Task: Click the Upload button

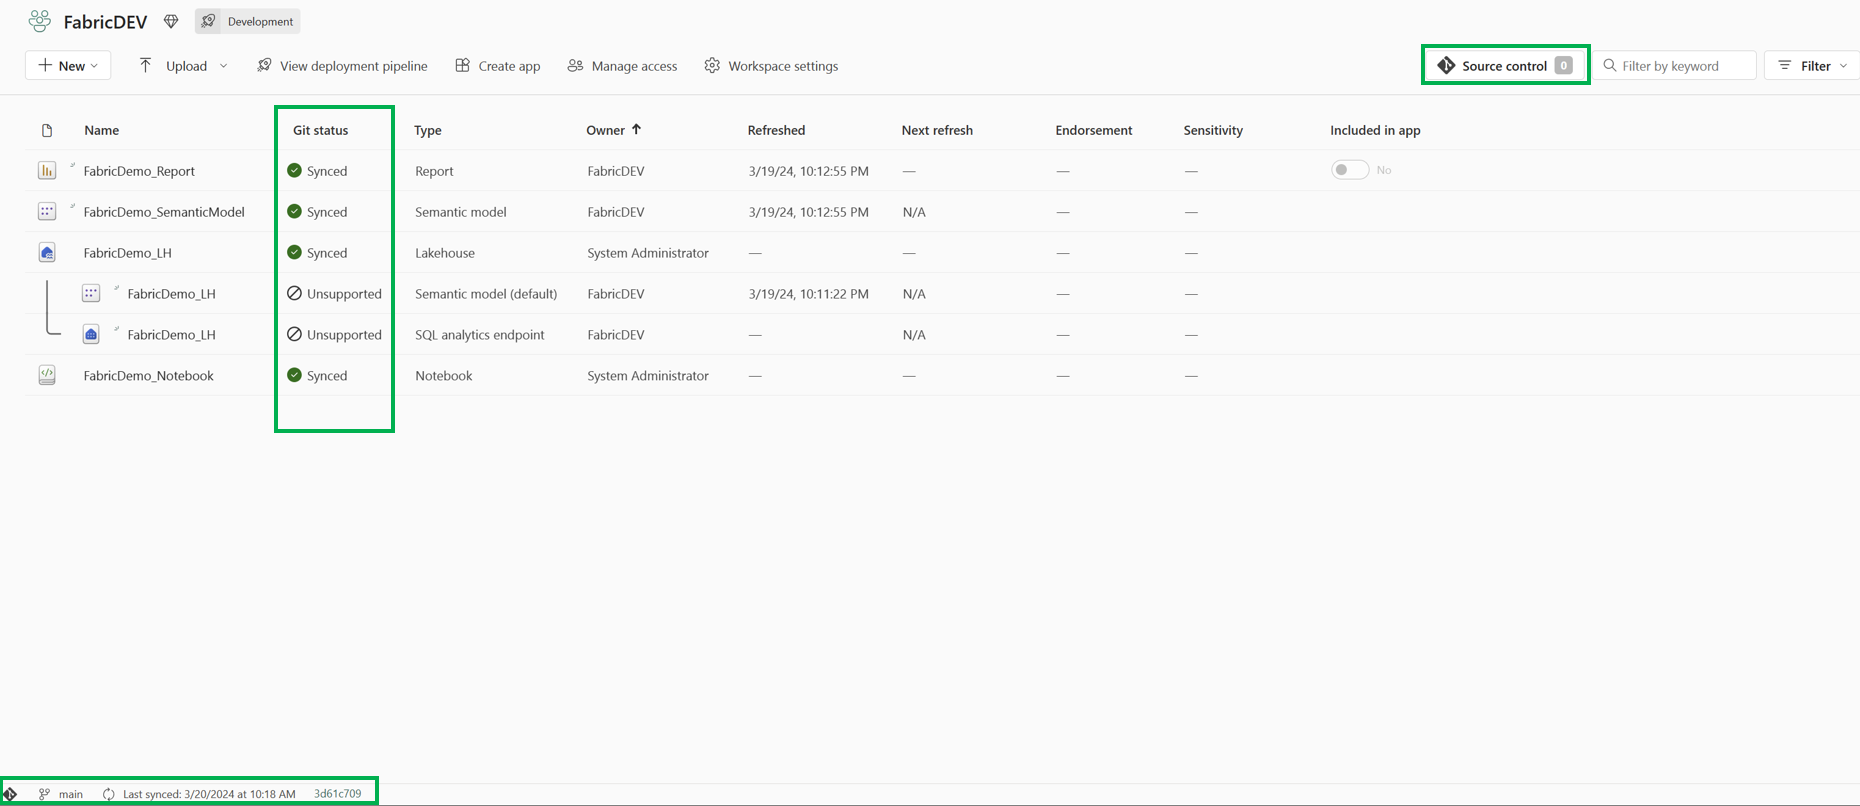Action: click(x=173, y=66)
